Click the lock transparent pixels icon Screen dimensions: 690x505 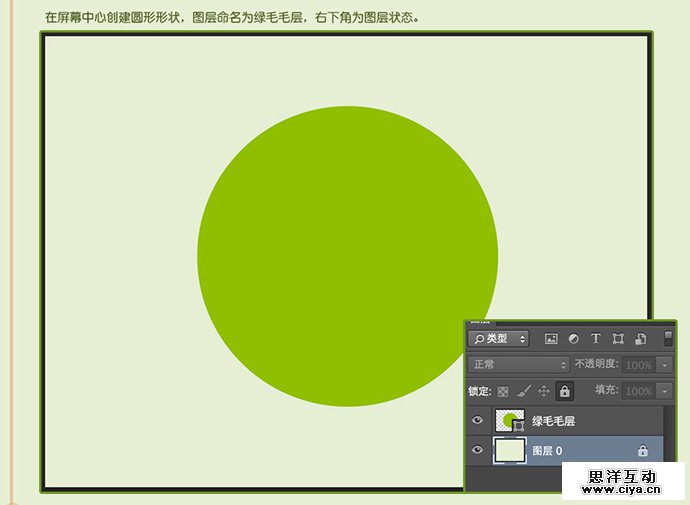coord(503,391)
